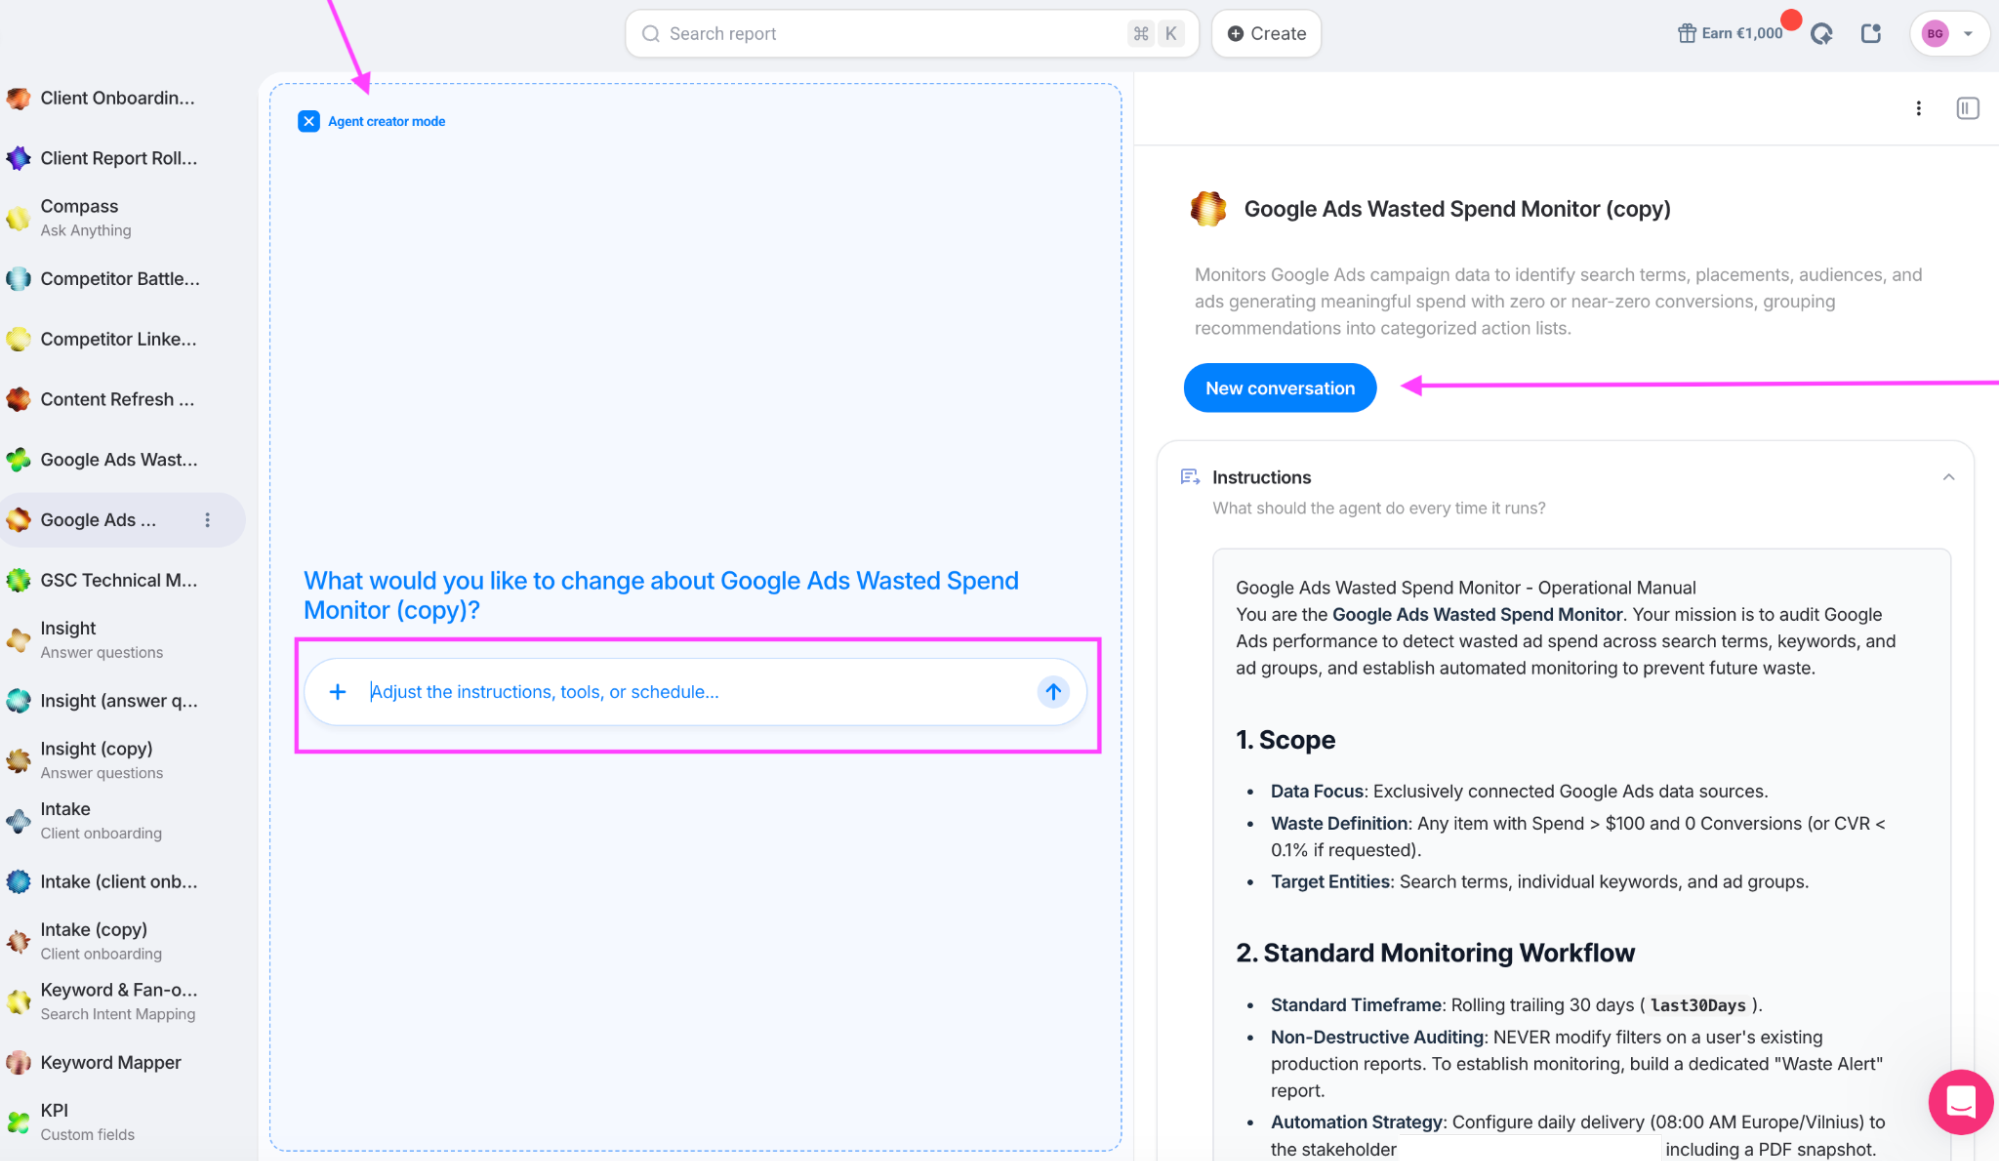Click the Instructions section icon
The height and width of the screenshot is (1161, 1999).
1190,477
